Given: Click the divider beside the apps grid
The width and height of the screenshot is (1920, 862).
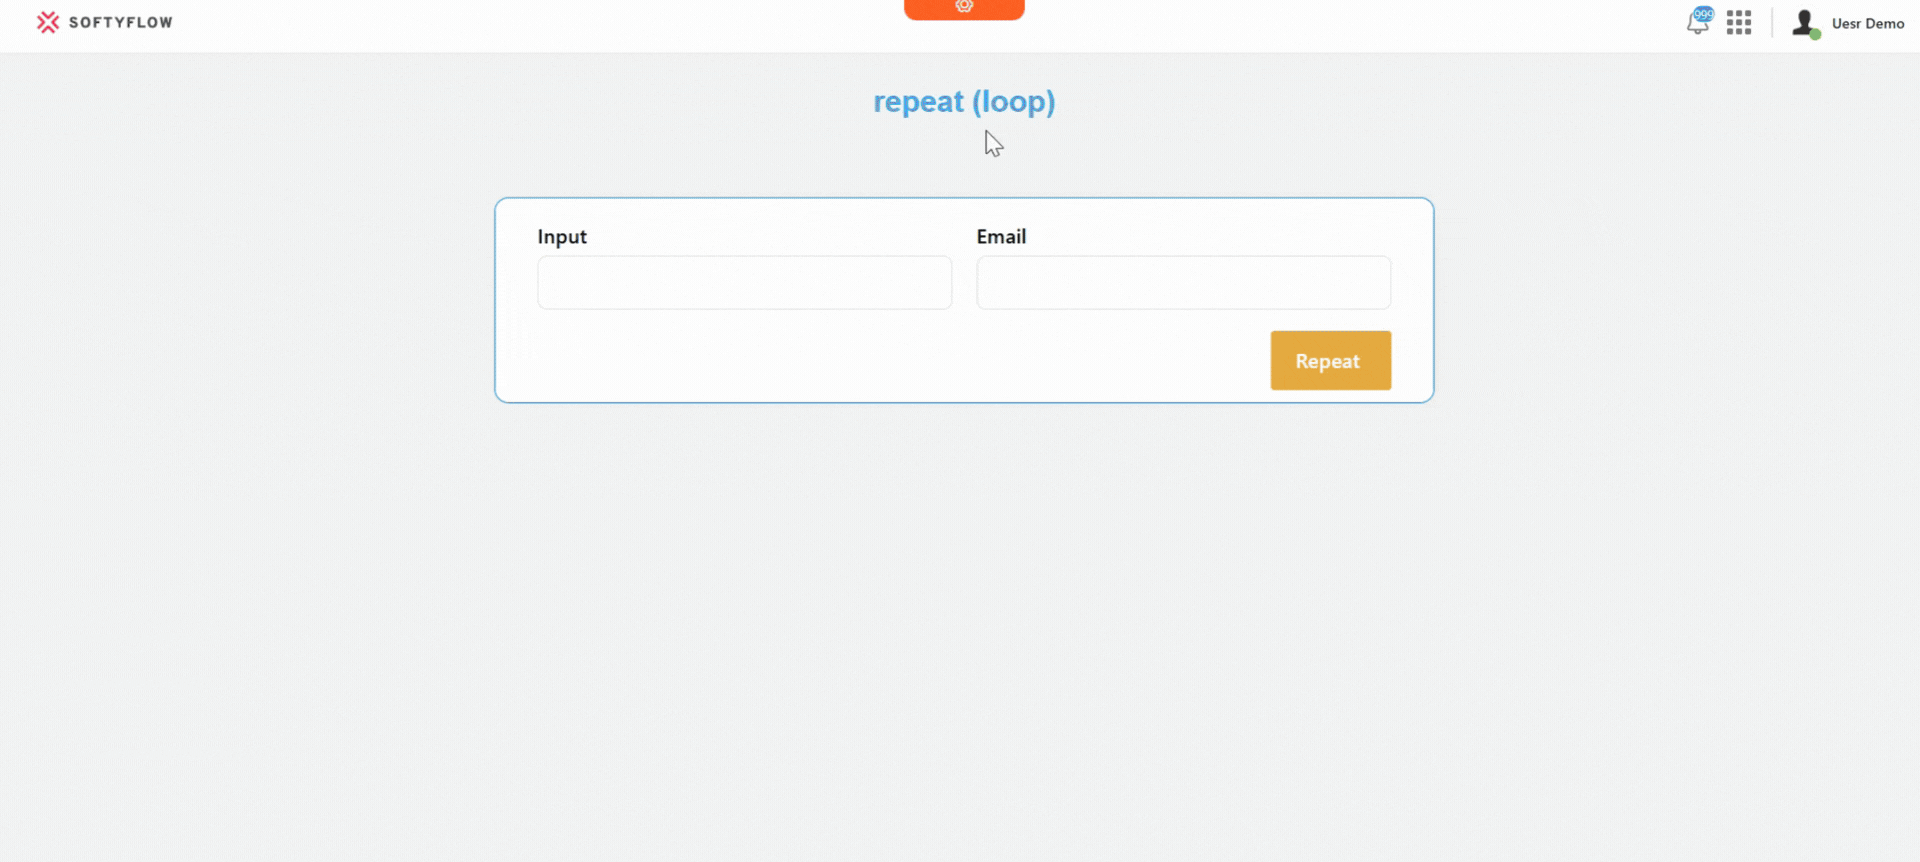Looking at the screenshot, I should coord(1772,23).
